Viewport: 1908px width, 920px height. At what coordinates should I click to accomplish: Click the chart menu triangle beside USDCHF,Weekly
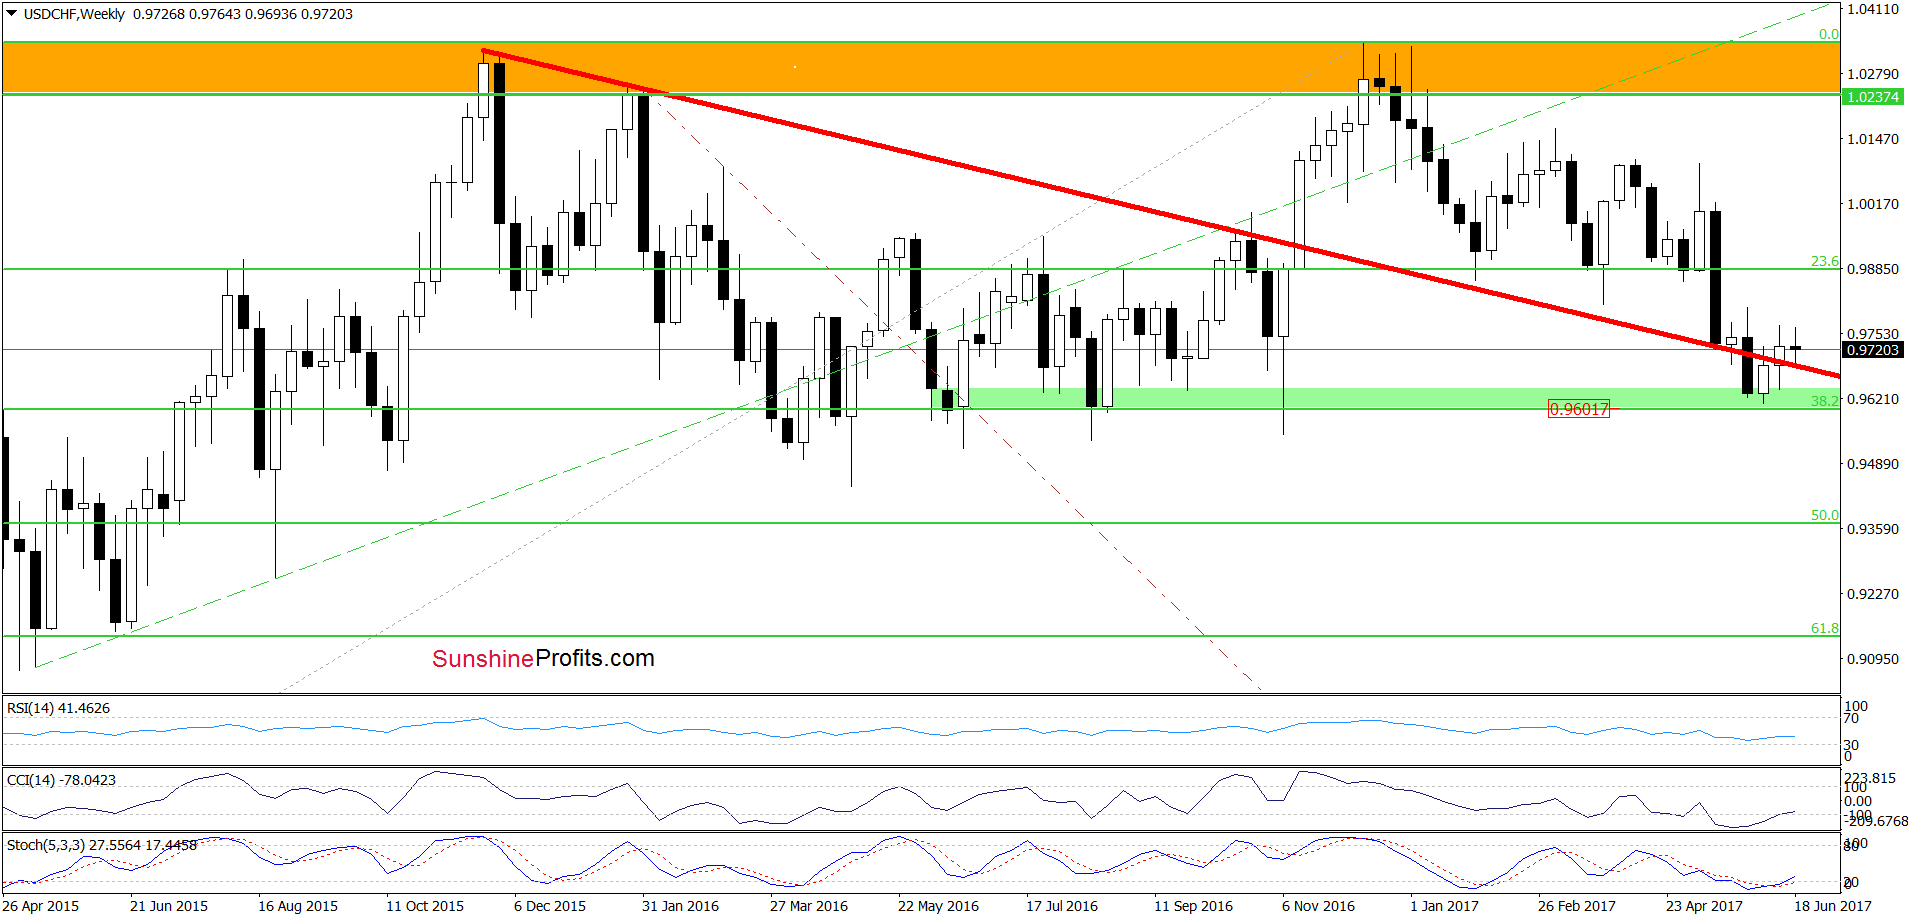click(x=12, y=14)
